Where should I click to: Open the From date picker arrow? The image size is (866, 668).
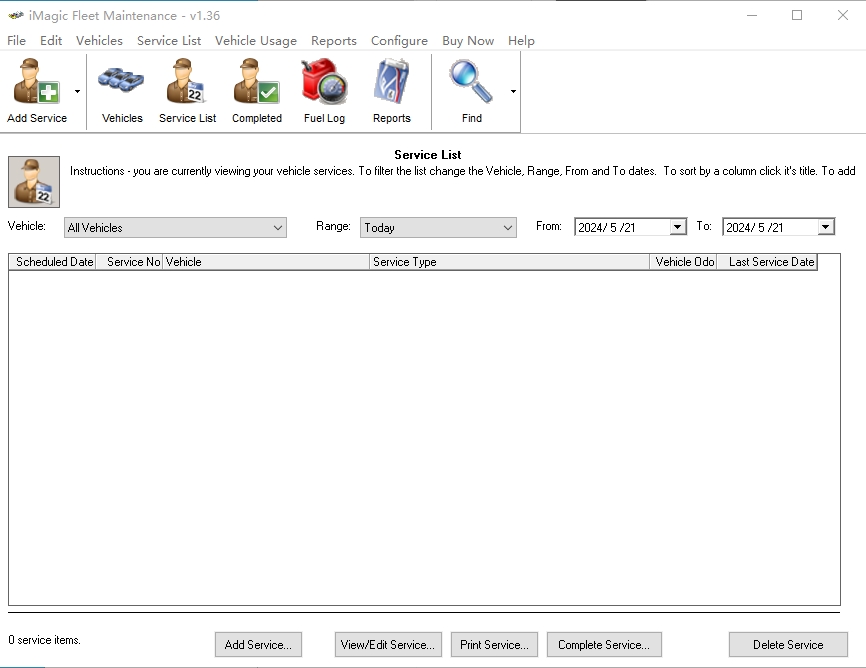(677, 227)
